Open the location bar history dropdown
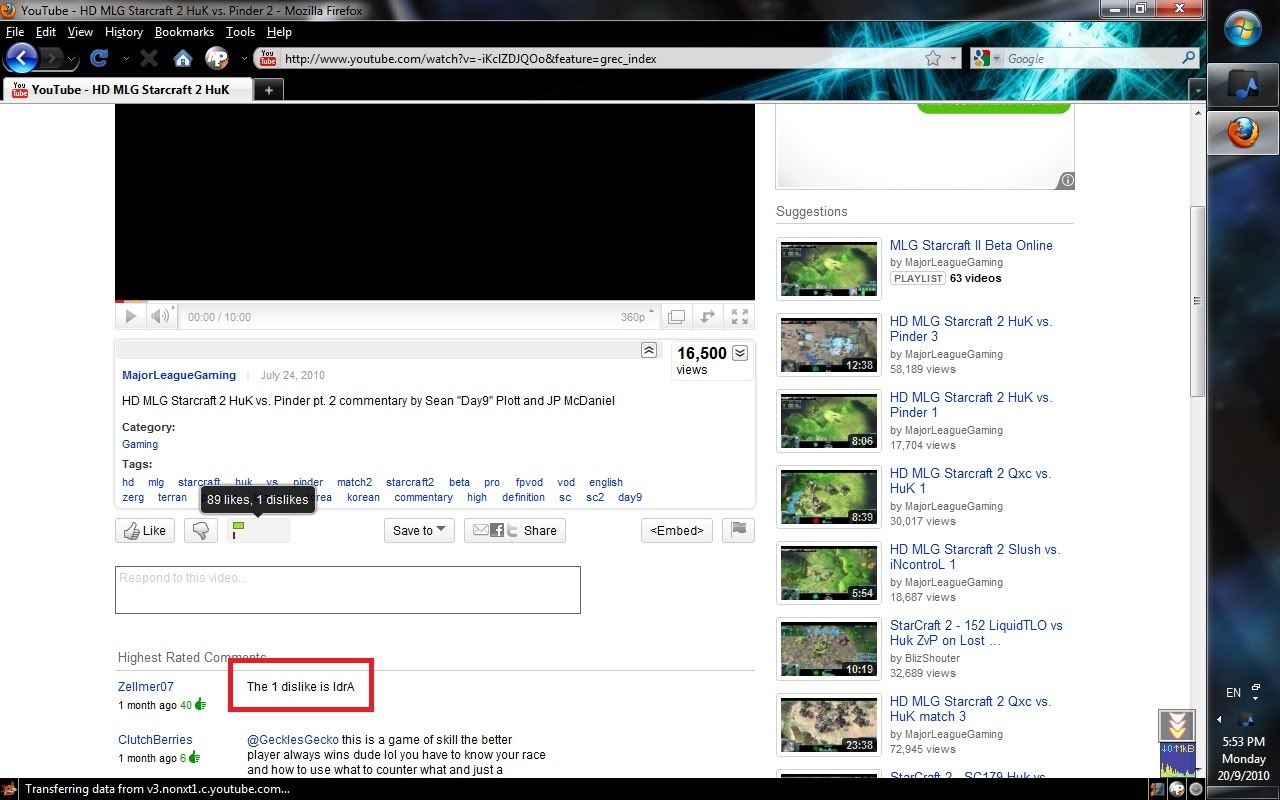Image resolution: width=1280 pixels, height=800 pixels. click(x=954, y=59)
